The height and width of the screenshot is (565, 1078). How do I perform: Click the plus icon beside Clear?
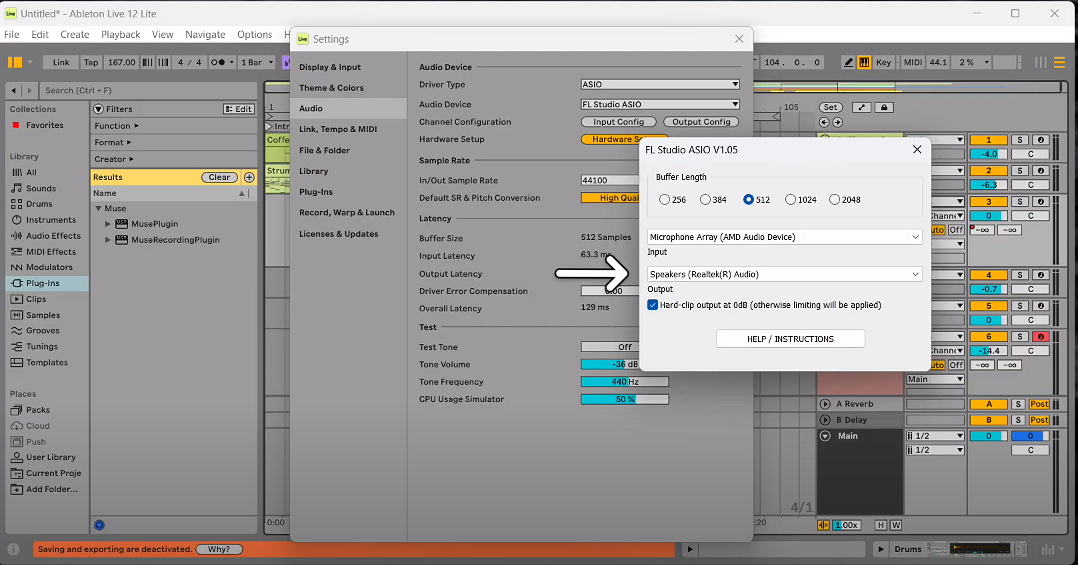[249, 177]
